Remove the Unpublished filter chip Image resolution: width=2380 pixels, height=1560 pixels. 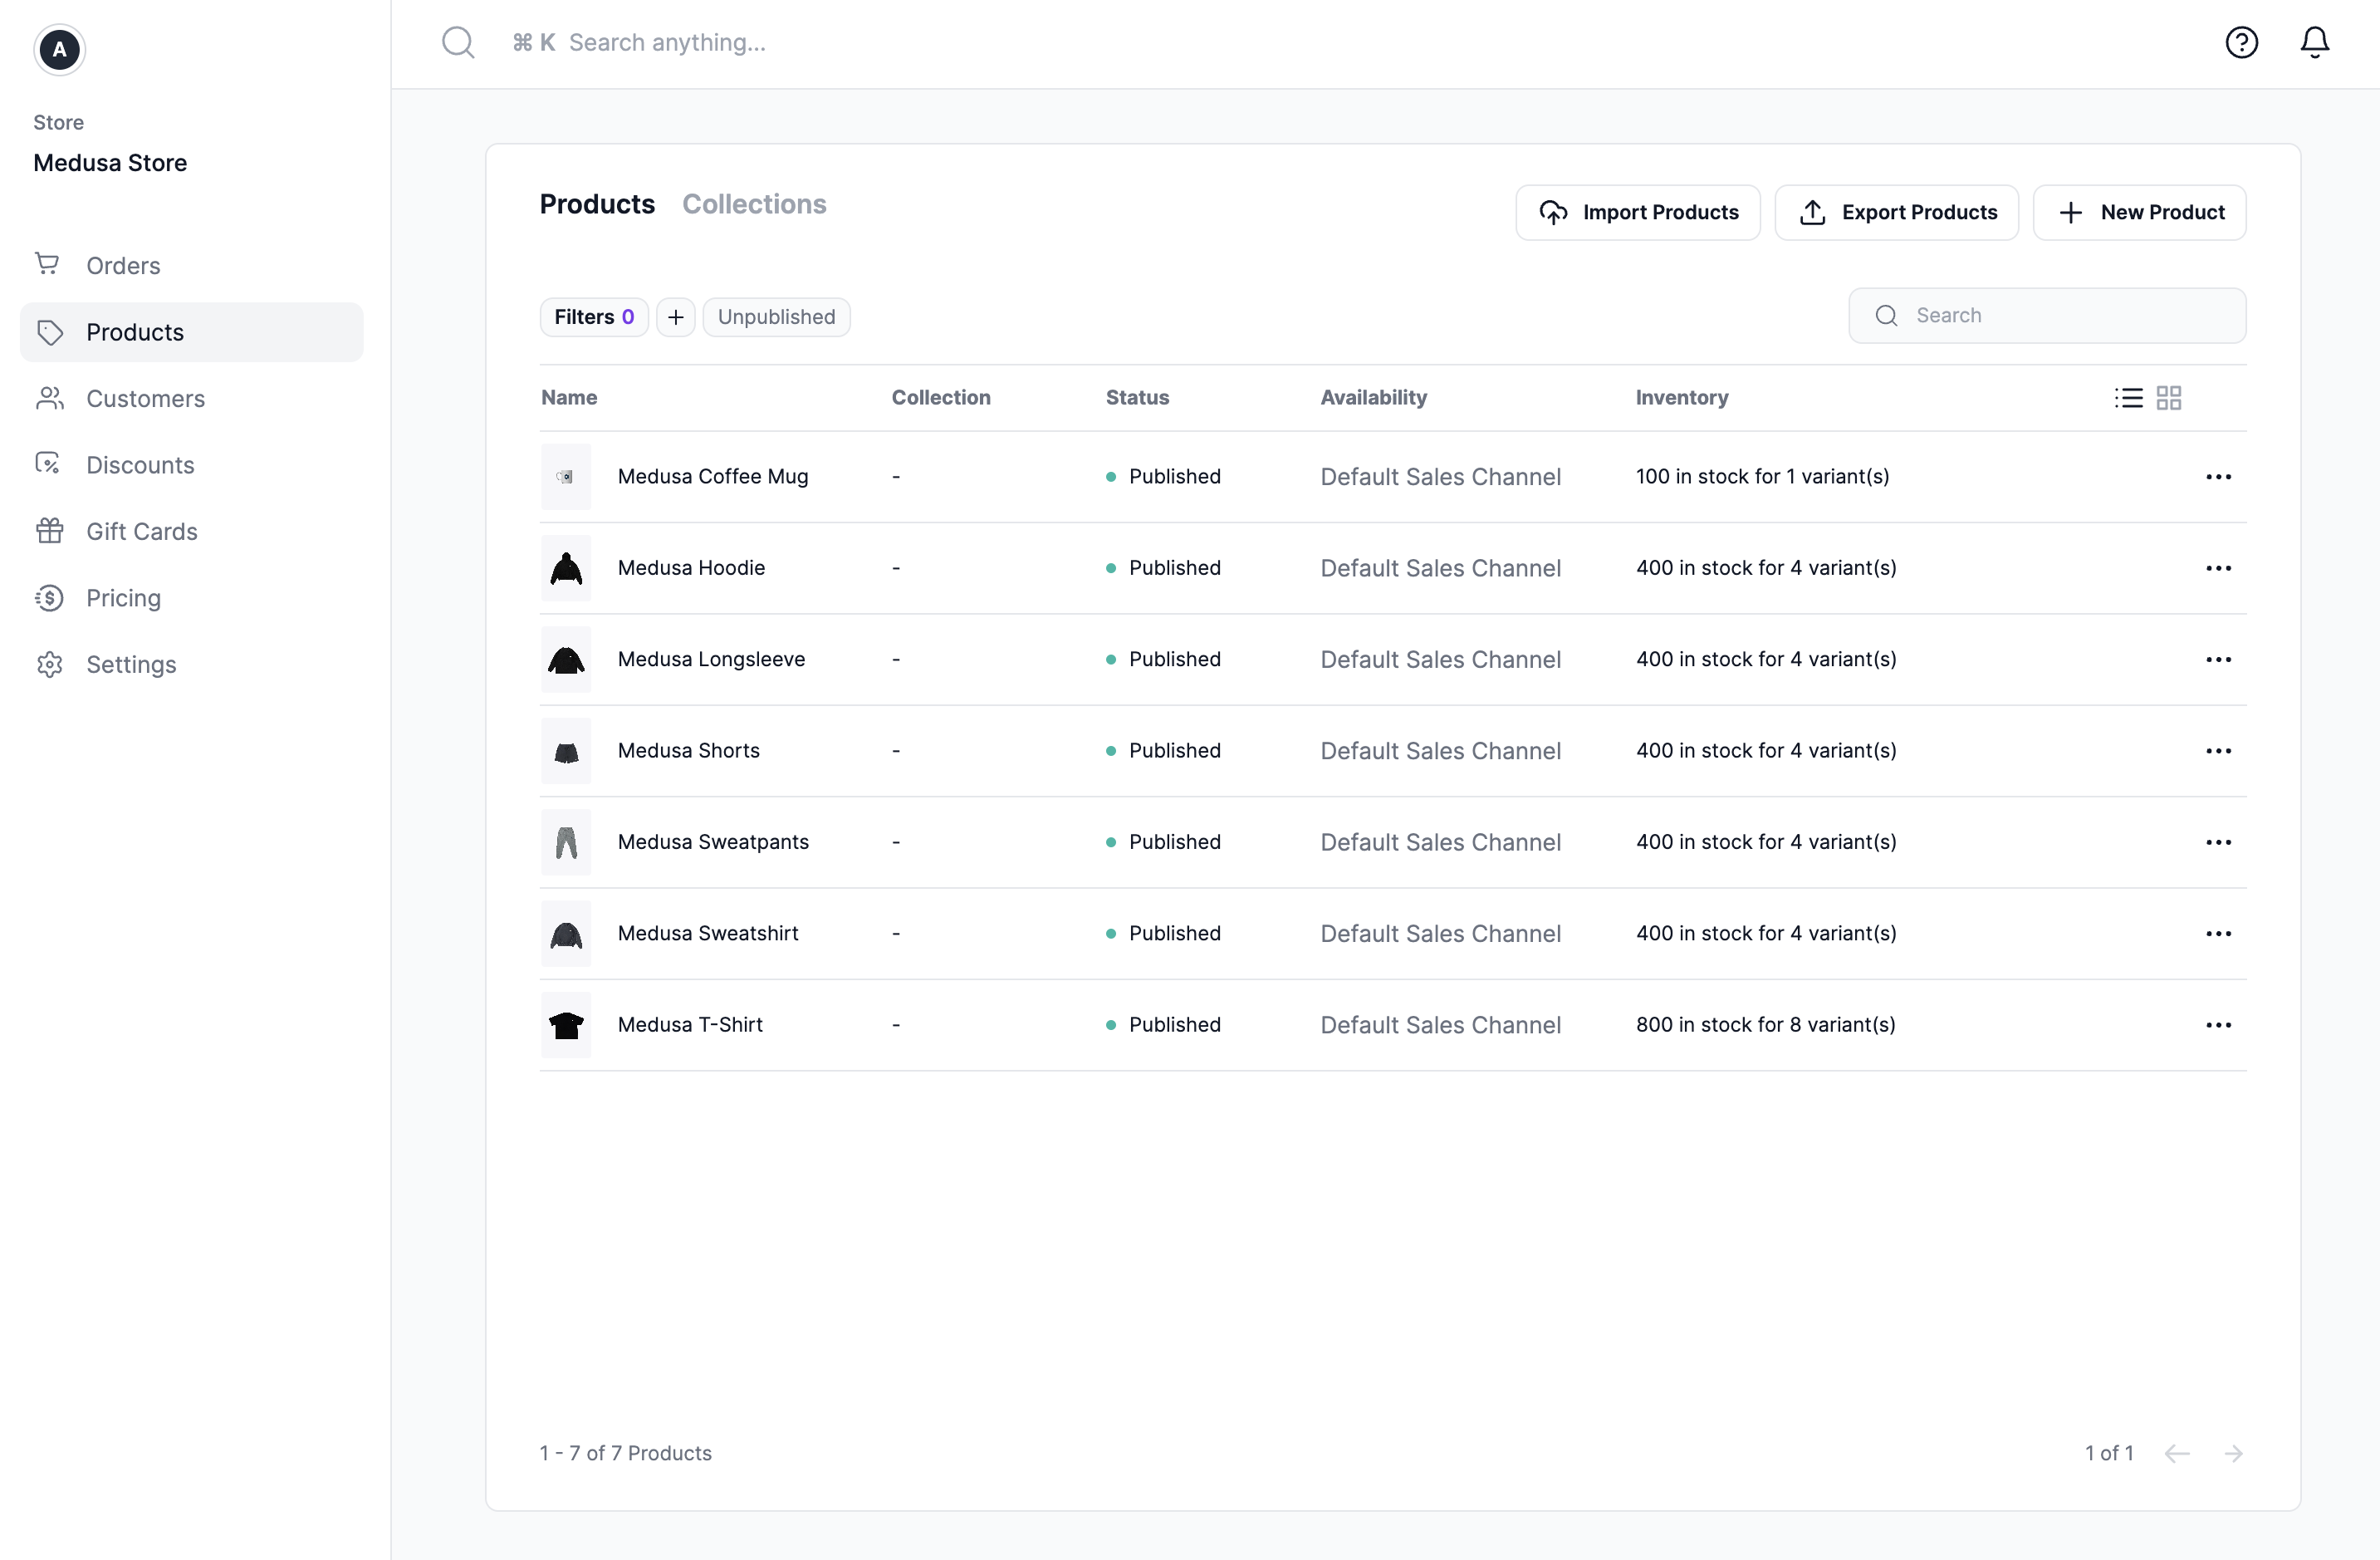coord(776,316)
